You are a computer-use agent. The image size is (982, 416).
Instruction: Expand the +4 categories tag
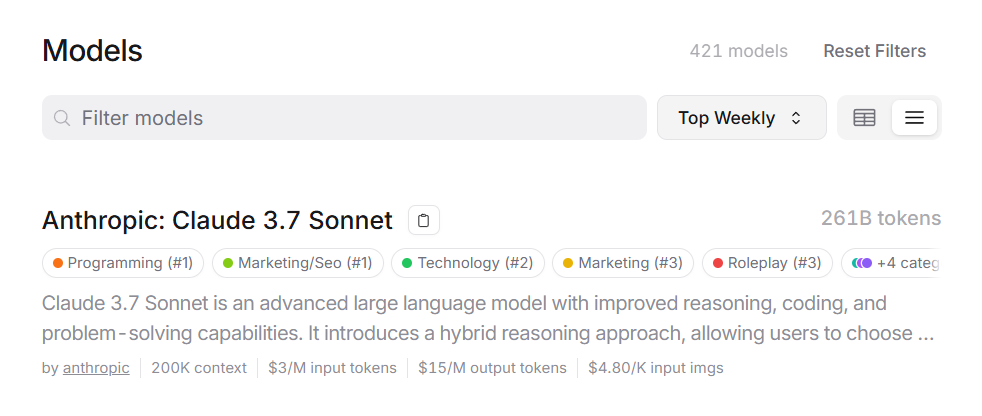tap(891, 263)
